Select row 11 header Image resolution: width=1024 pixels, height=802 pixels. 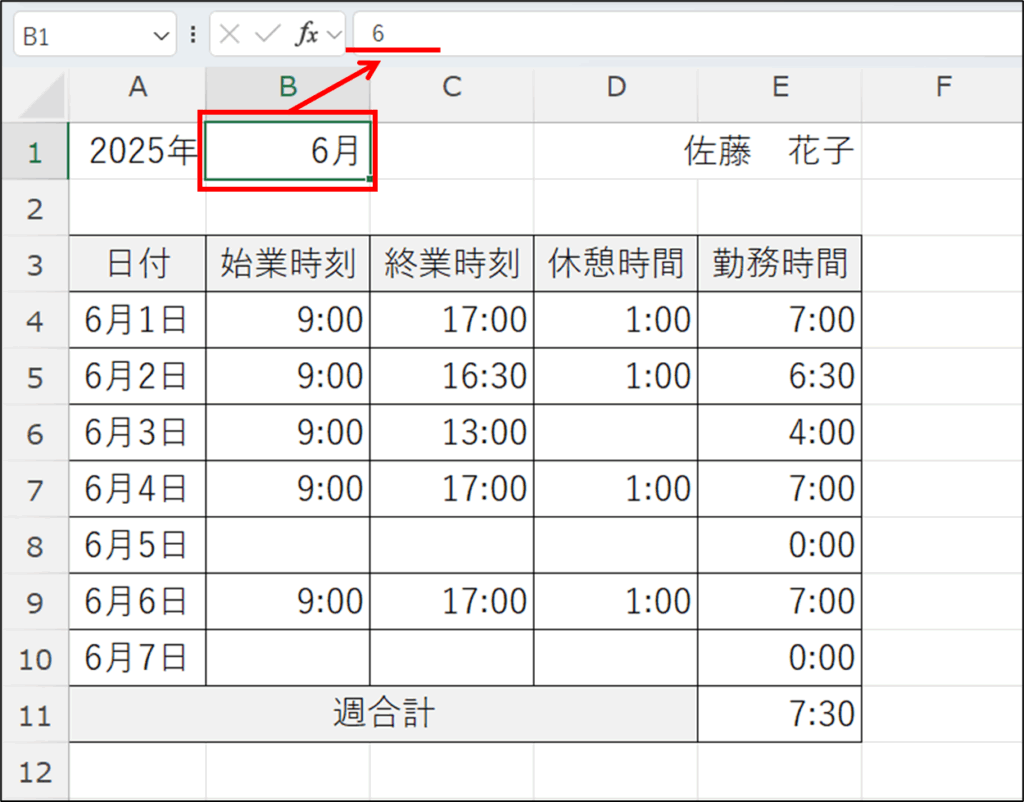point(34,715)
